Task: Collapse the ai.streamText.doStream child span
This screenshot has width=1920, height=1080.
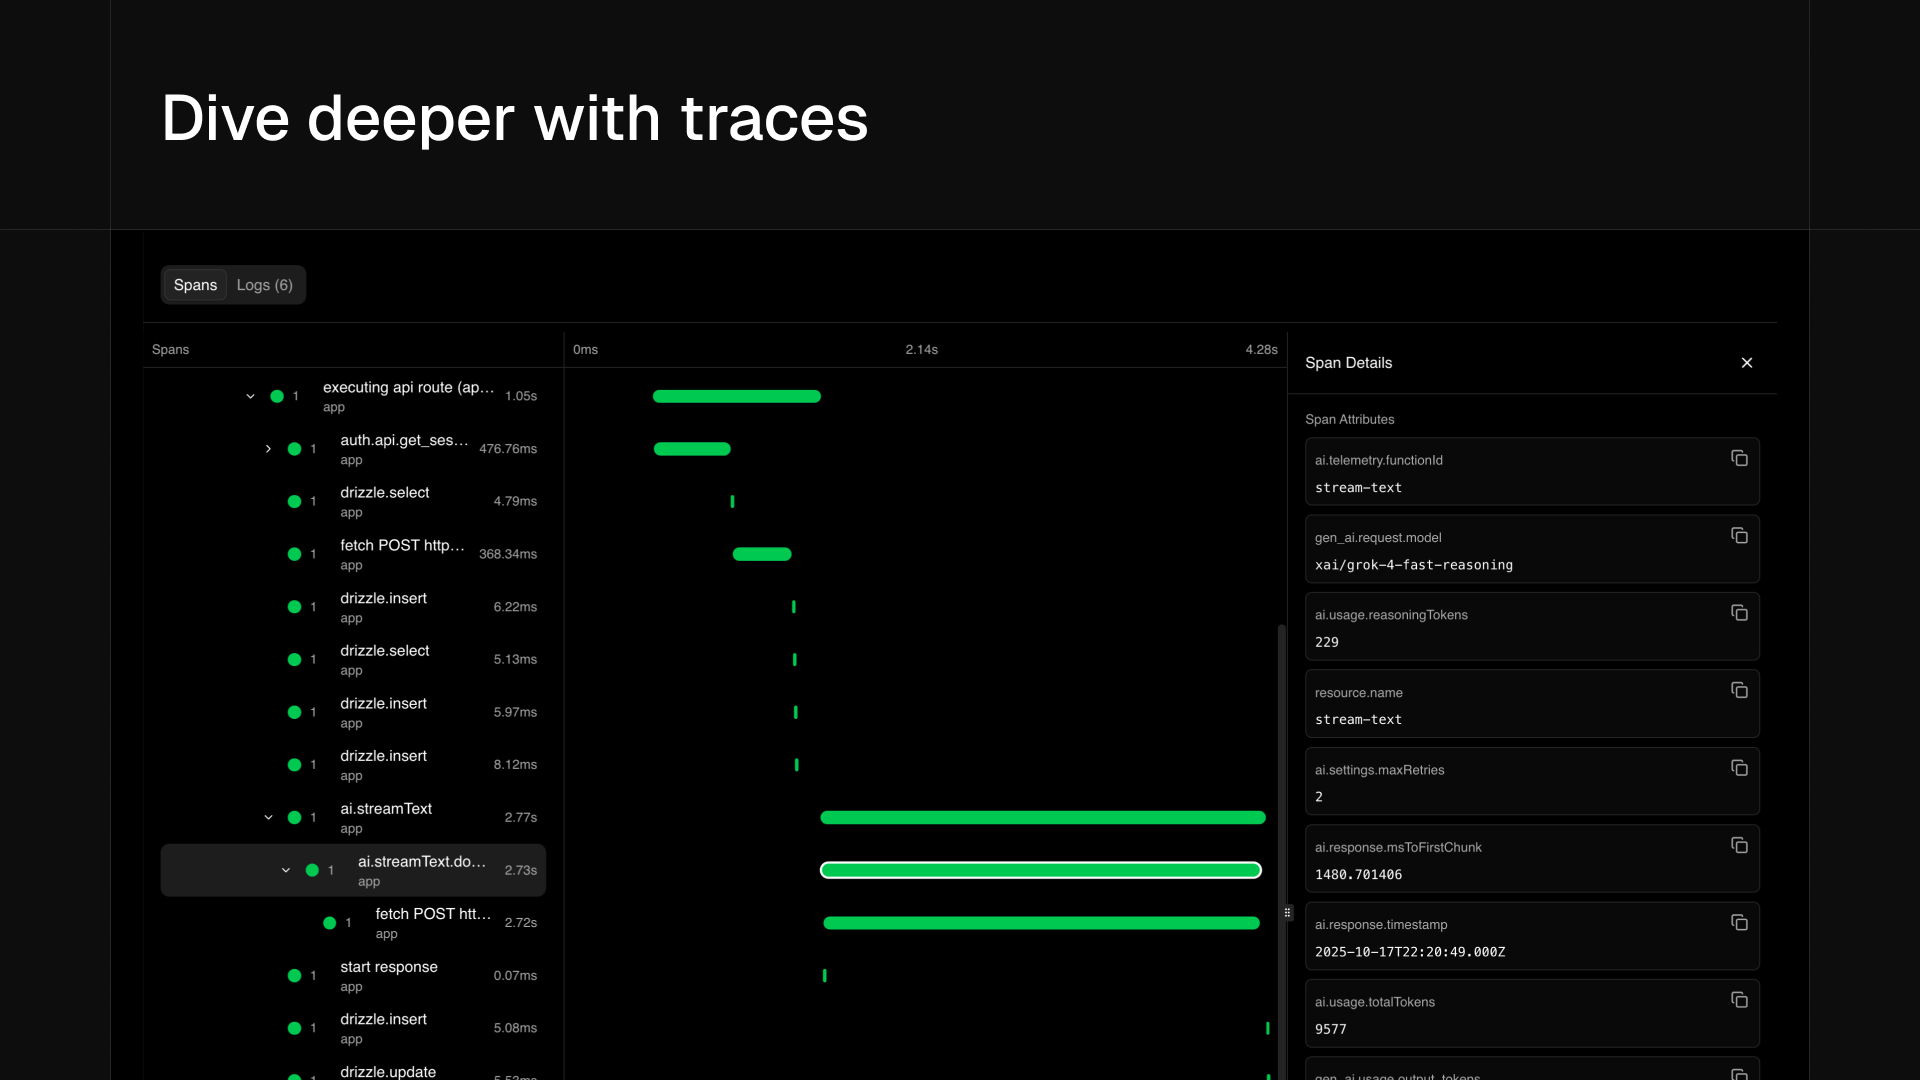Action: 286,870
